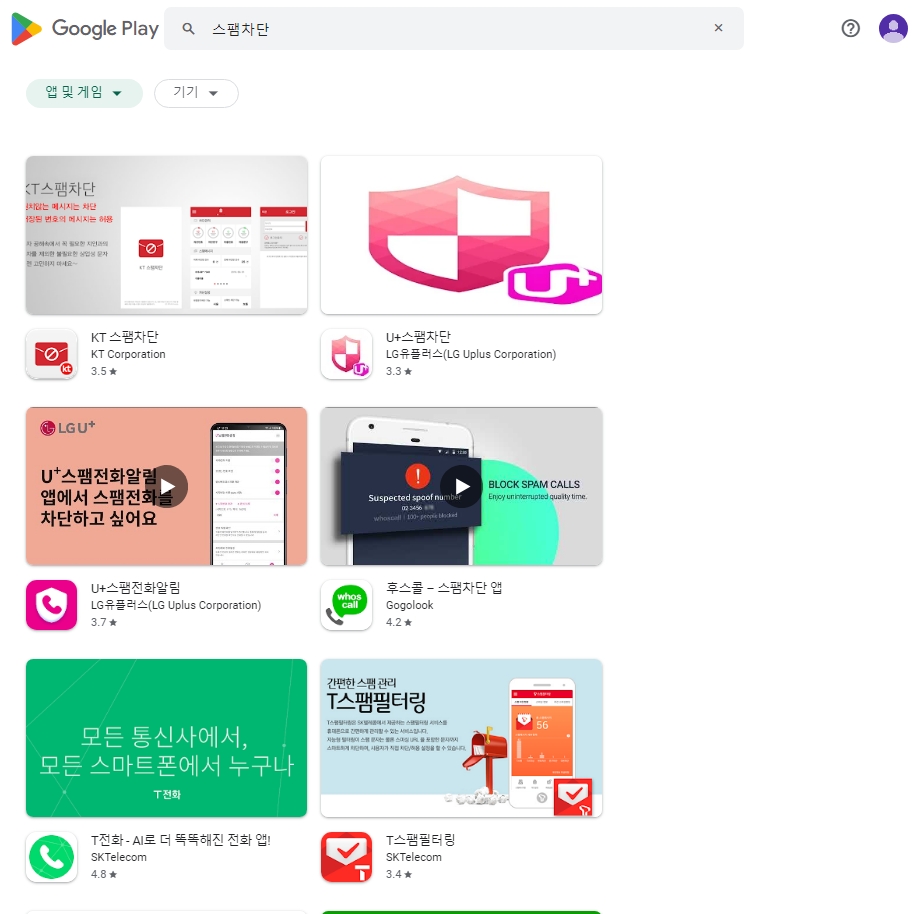
Task: Click the U+스팸차단 title
Action: click(x=418, y=337)
